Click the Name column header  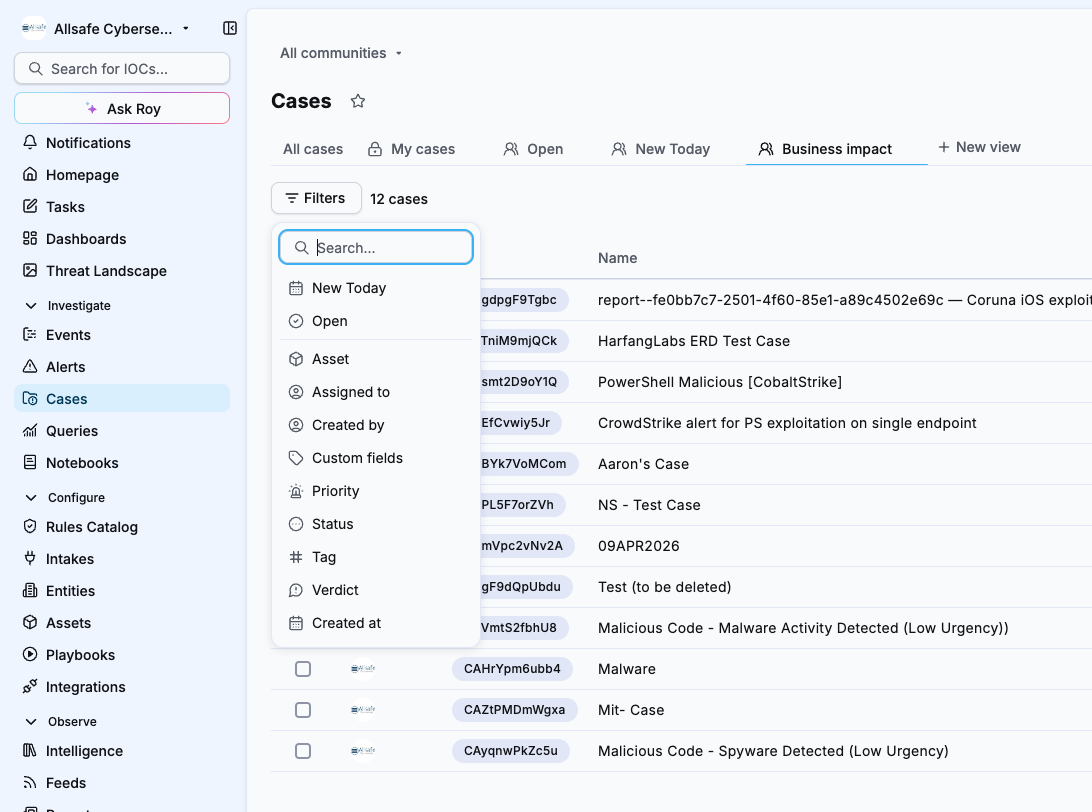618,258
